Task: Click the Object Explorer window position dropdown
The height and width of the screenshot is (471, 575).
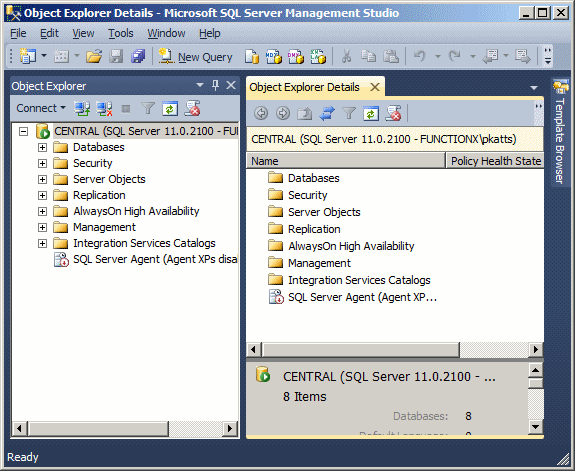Action: (200, 85)
